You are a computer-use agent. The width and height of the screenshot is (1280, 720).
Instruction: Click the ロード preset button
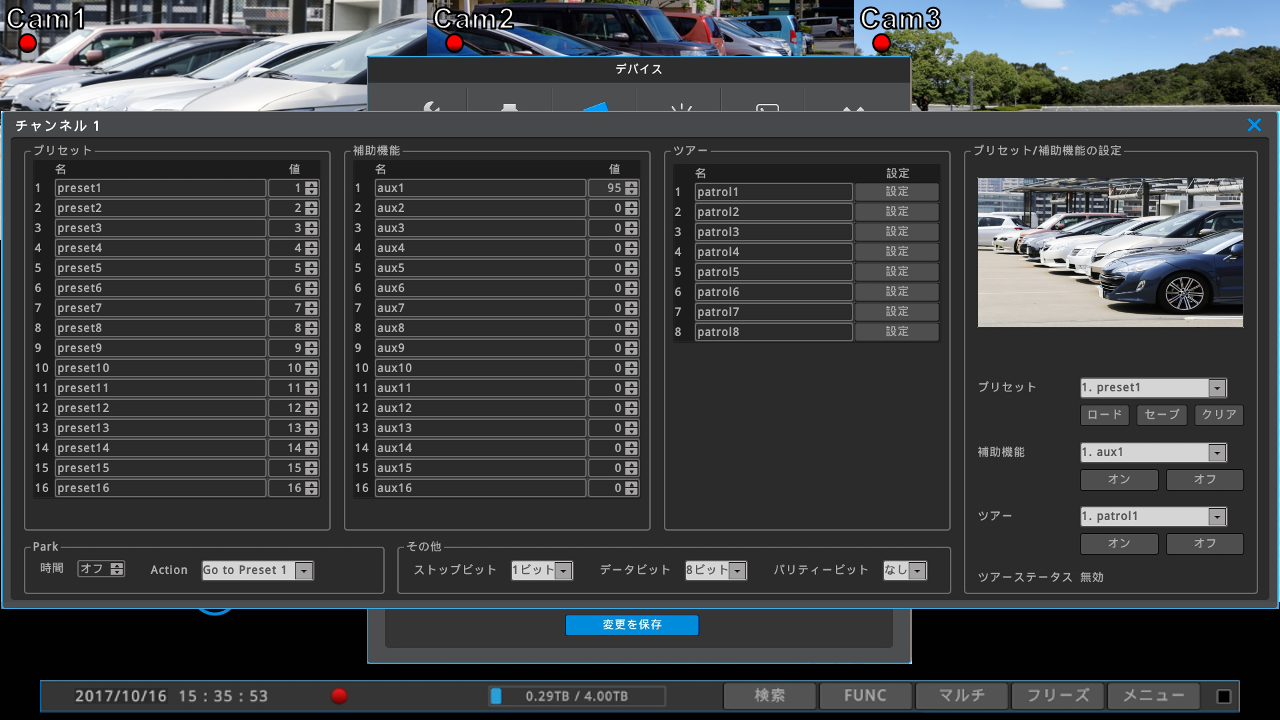1105,415
